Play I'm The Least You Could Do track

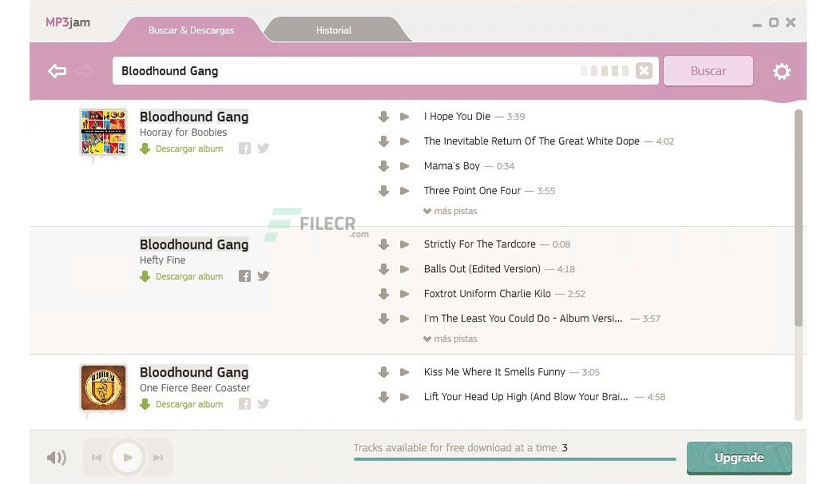[405, 318]
